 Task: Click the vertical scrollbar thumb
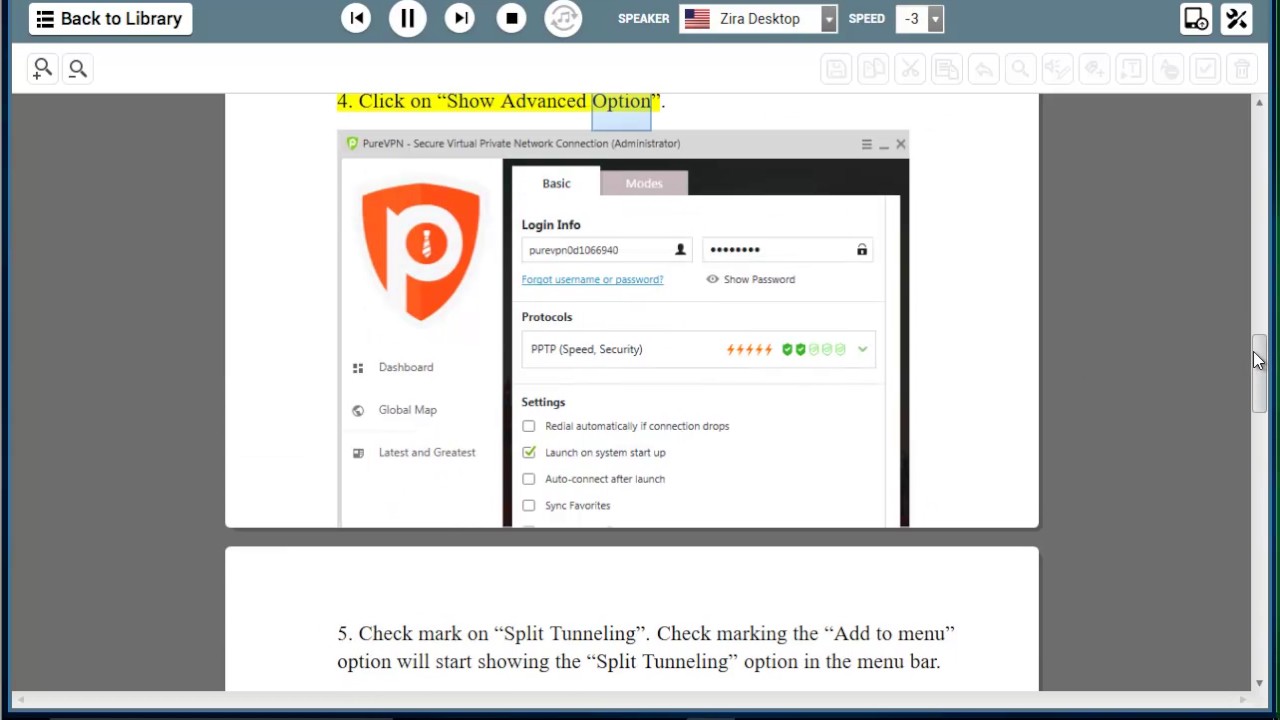[1259, 373]
